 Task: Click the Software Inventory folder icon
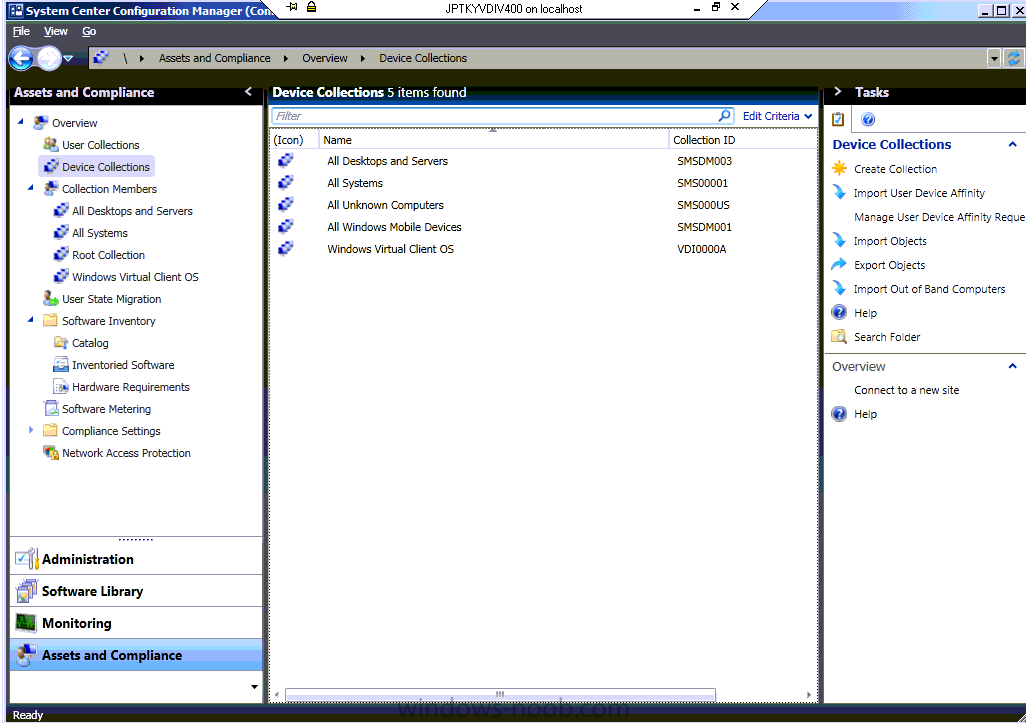pos(50,320)
